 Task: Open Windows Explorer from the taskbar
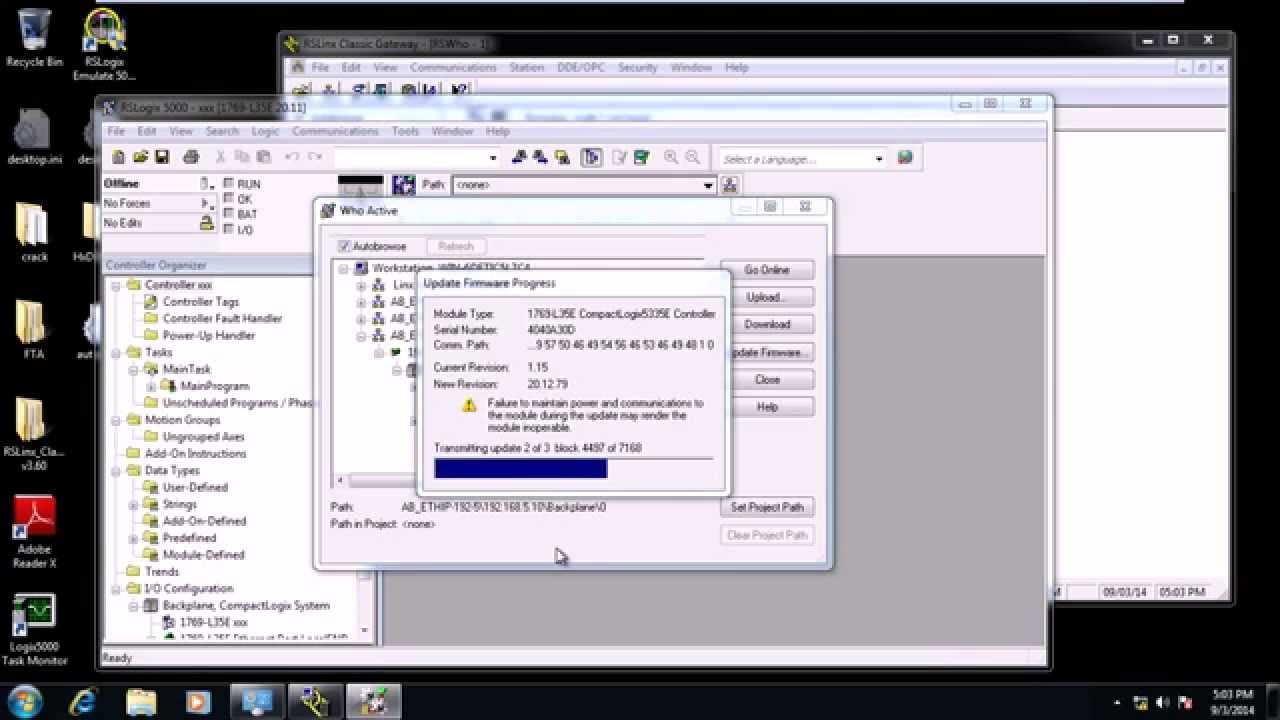[142, 701]
